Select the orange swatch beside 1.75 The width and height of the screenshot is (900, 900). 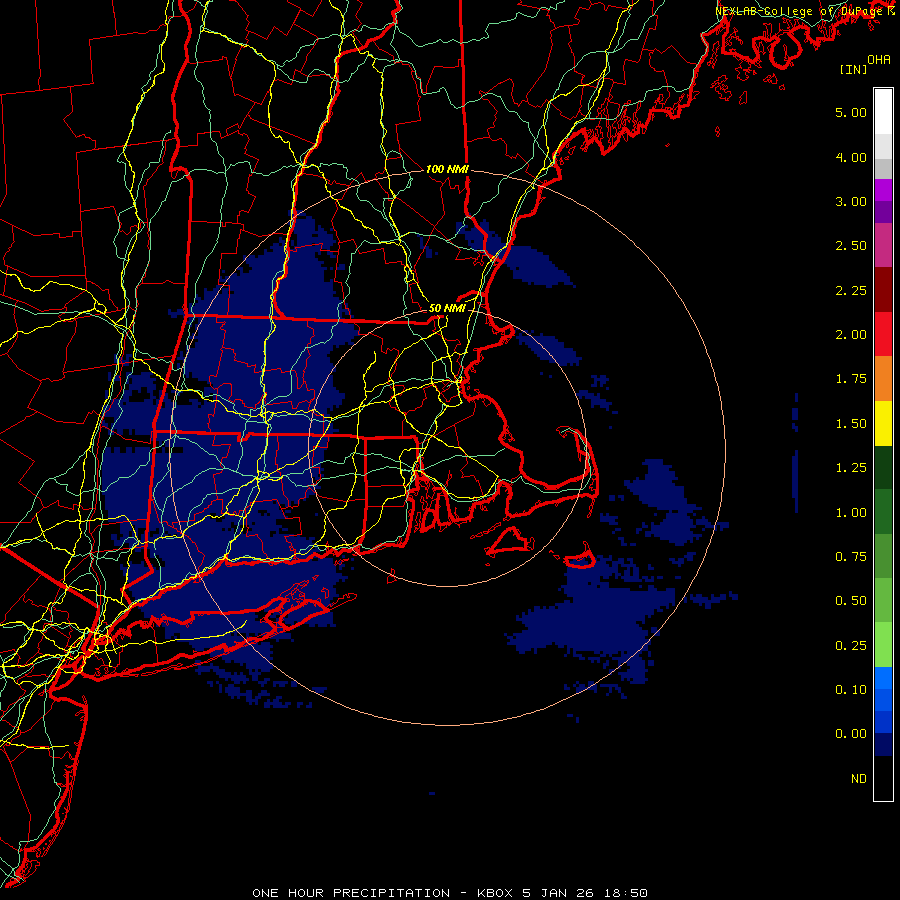click(883, 378)
